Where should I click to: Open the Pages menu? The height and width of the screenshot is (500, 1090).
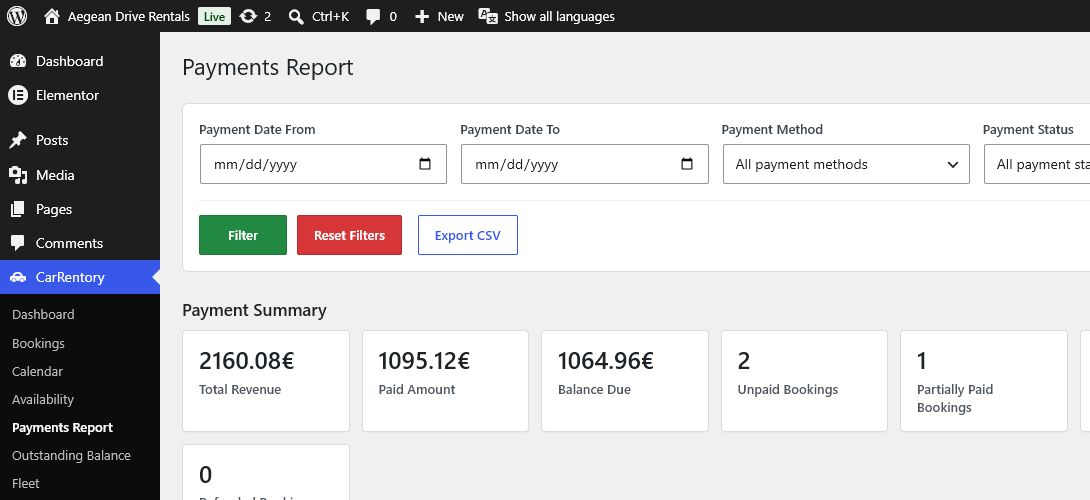coord(80,209)
